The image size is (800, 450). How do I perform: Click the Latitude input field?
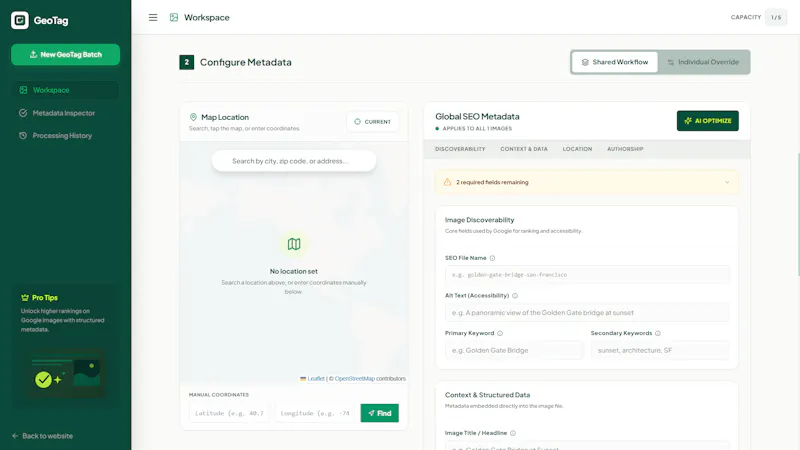(230, 413)
